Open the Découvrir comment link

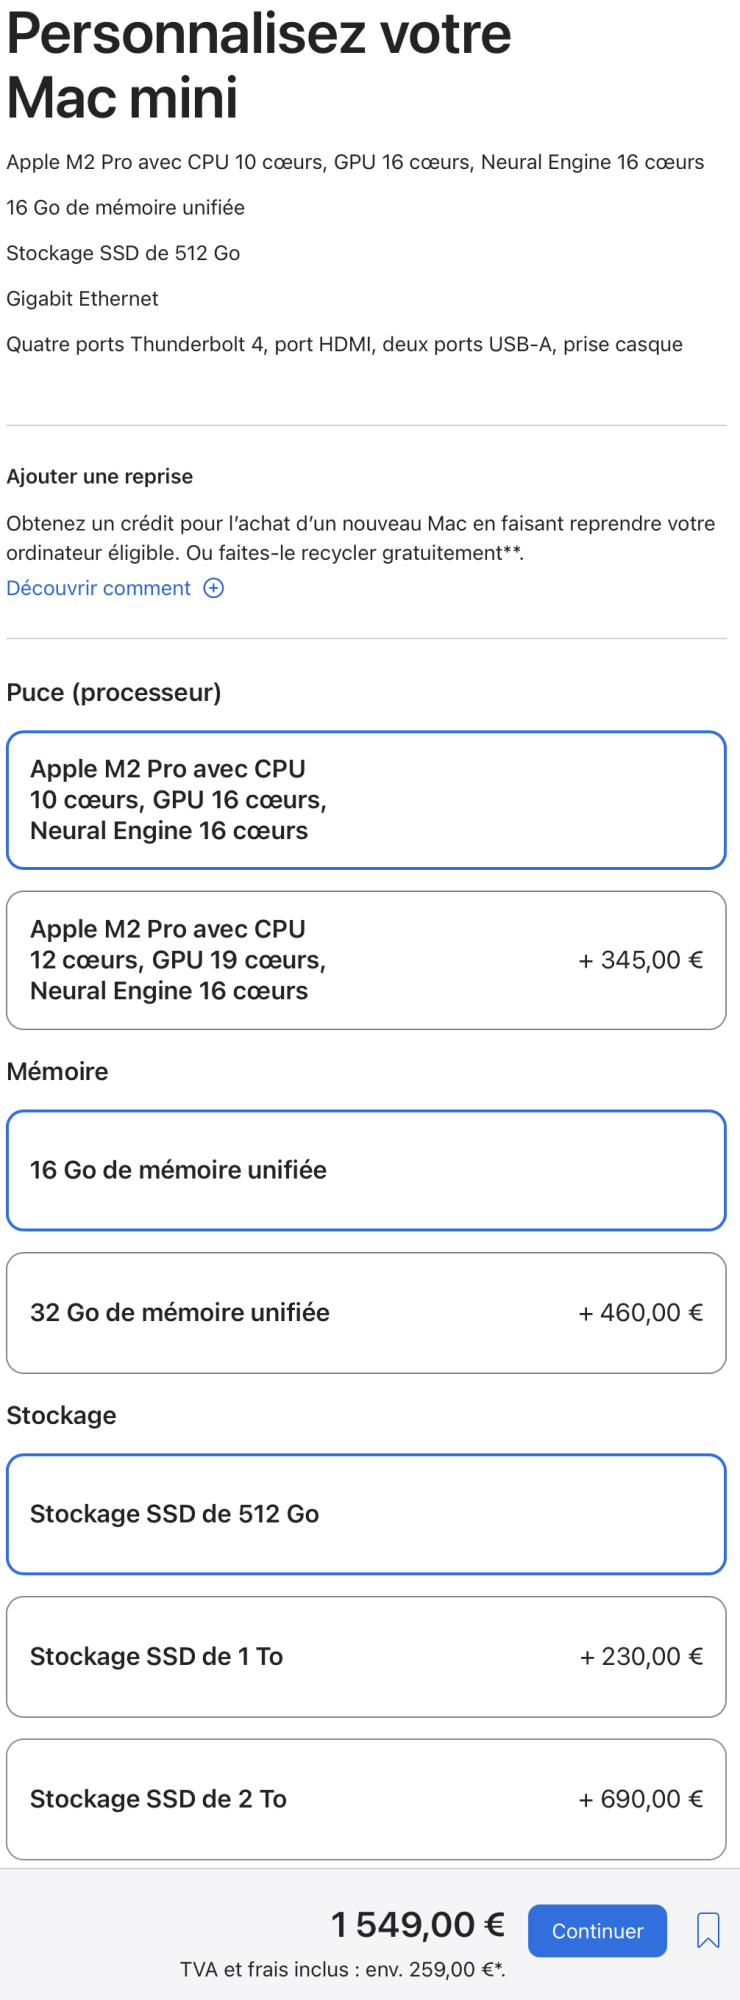(99, 588)
